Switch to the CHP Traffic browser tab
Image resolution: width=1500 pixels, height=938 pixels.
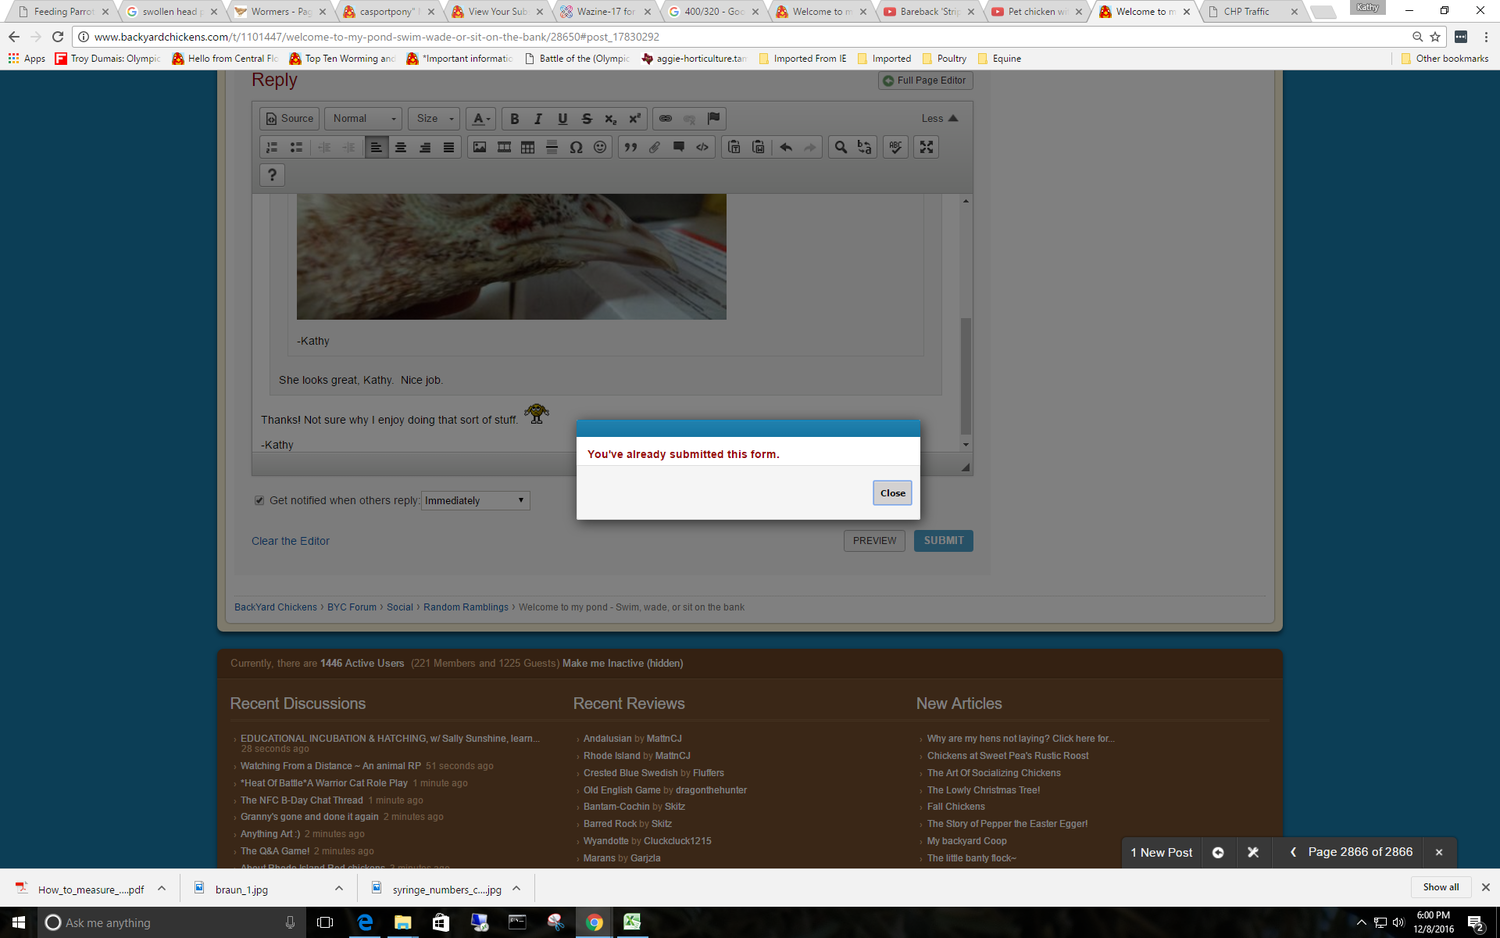click(1246, 12)
